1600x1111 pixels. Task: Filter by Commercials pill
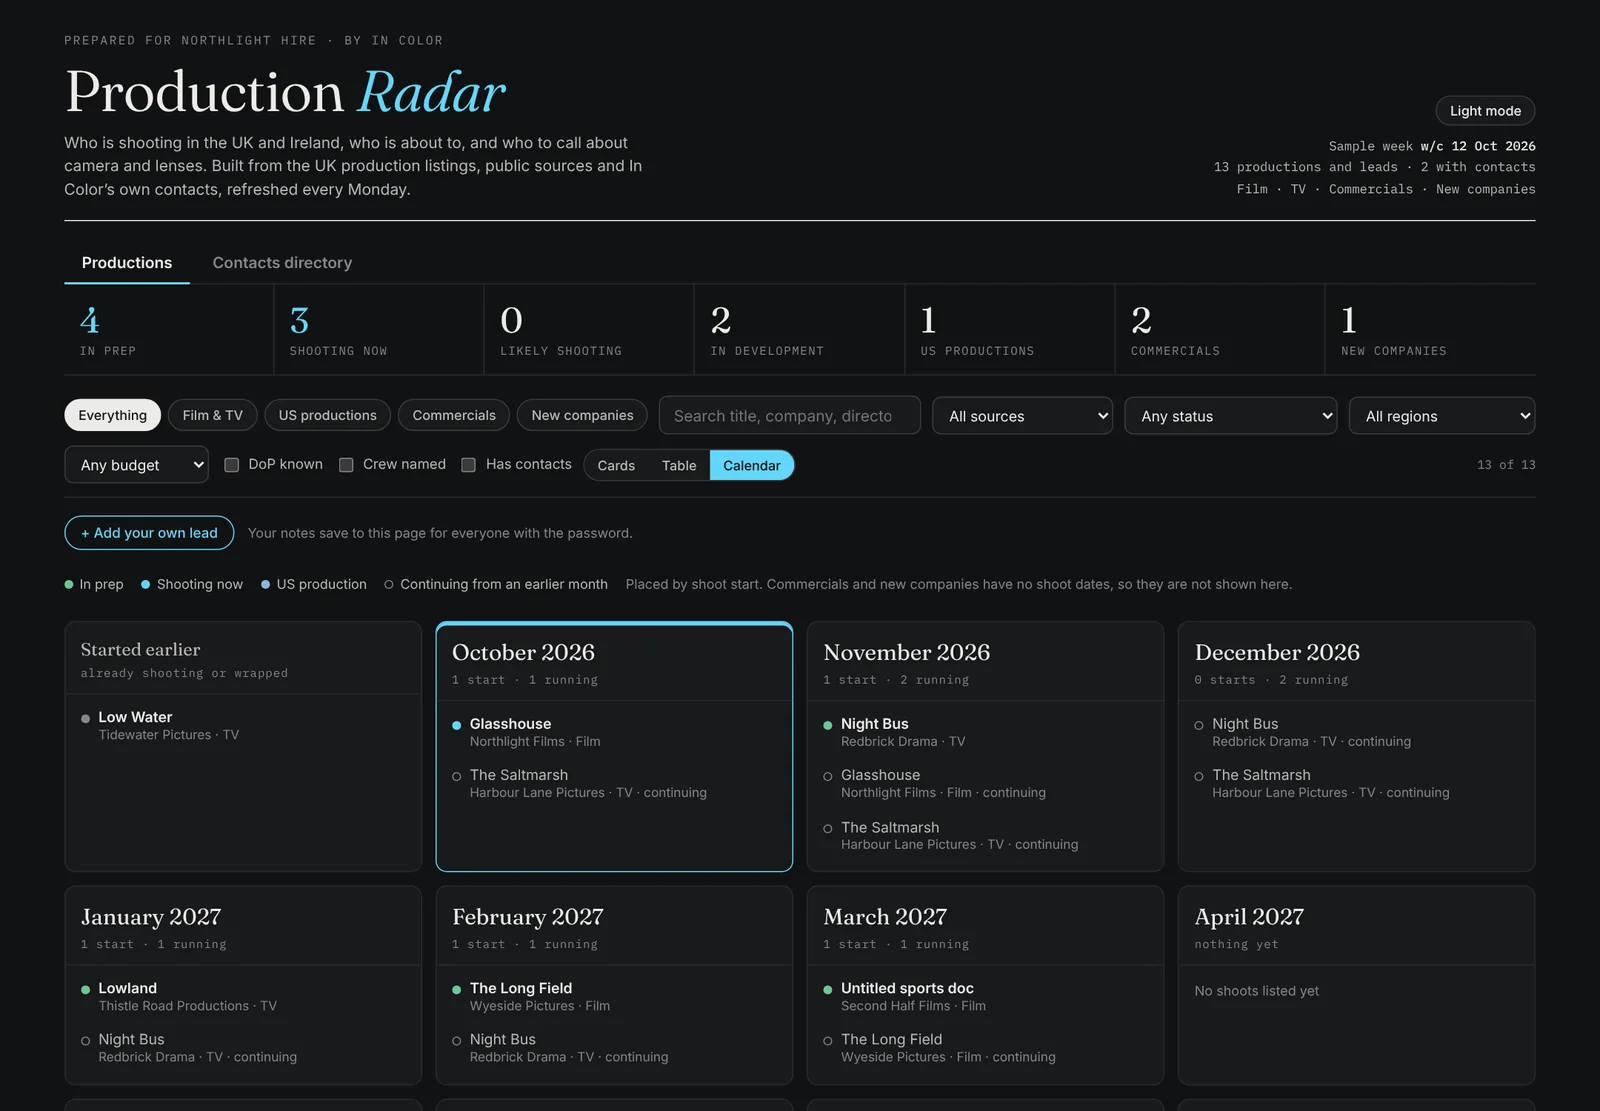[x=454, y=415]
